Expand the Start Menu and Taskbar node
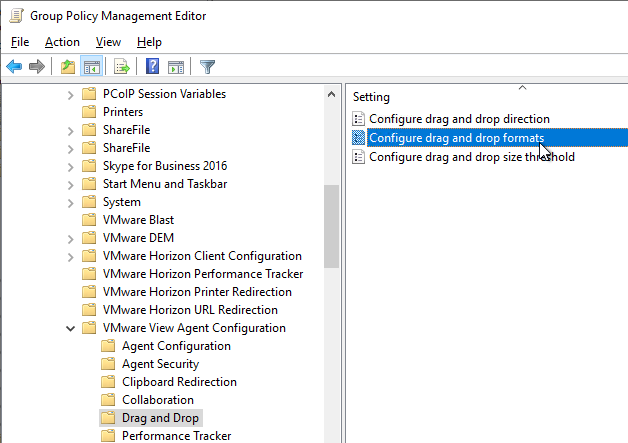The height and width of the screenshot is (443, 628). [x=70, y=185]
